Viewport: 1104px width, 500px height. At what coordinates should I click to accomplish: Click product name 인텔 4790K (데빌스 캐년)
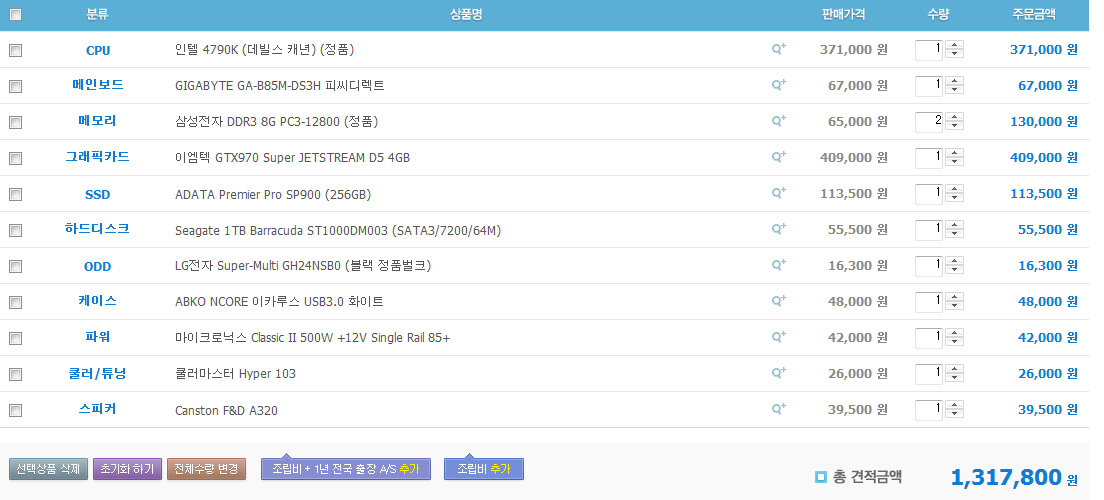coord(264,49)
